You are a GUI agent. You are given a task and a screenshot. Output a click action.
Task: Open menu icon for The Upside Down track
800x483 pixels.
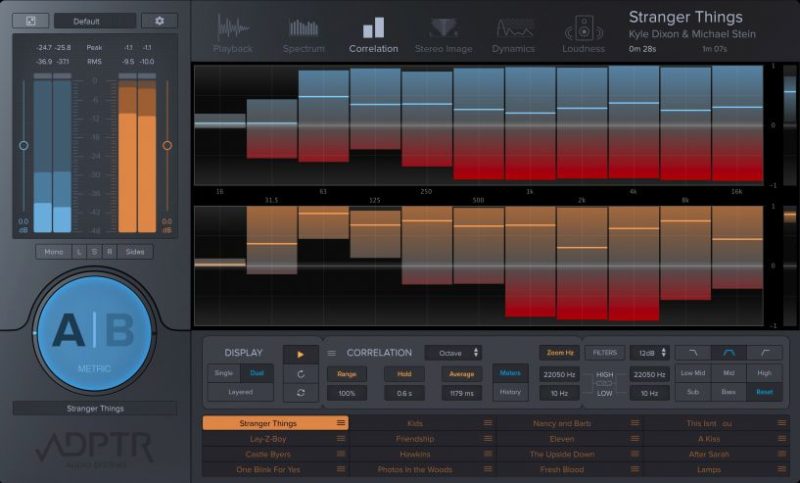point(635,454)
